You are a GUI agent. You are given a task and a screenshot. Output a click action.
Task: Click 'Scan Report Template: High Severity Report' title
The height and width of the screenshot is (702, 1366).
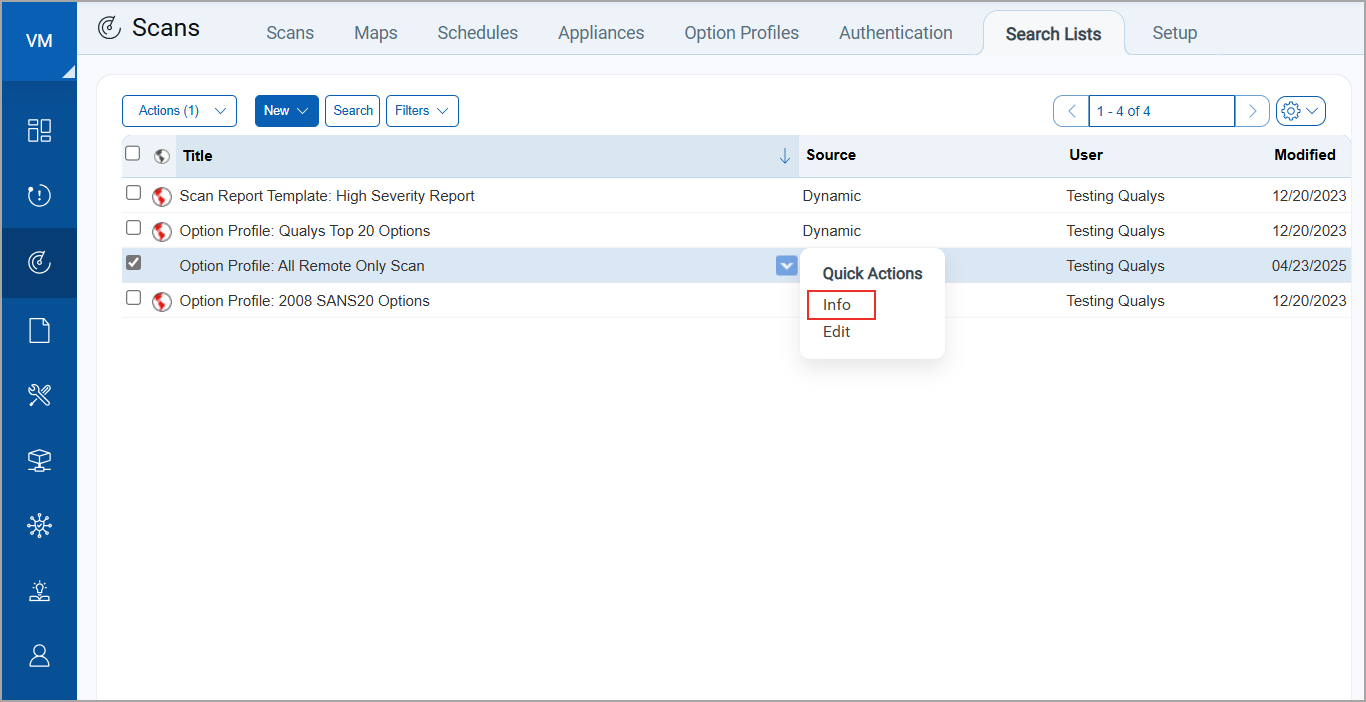[x=327, y=196]
